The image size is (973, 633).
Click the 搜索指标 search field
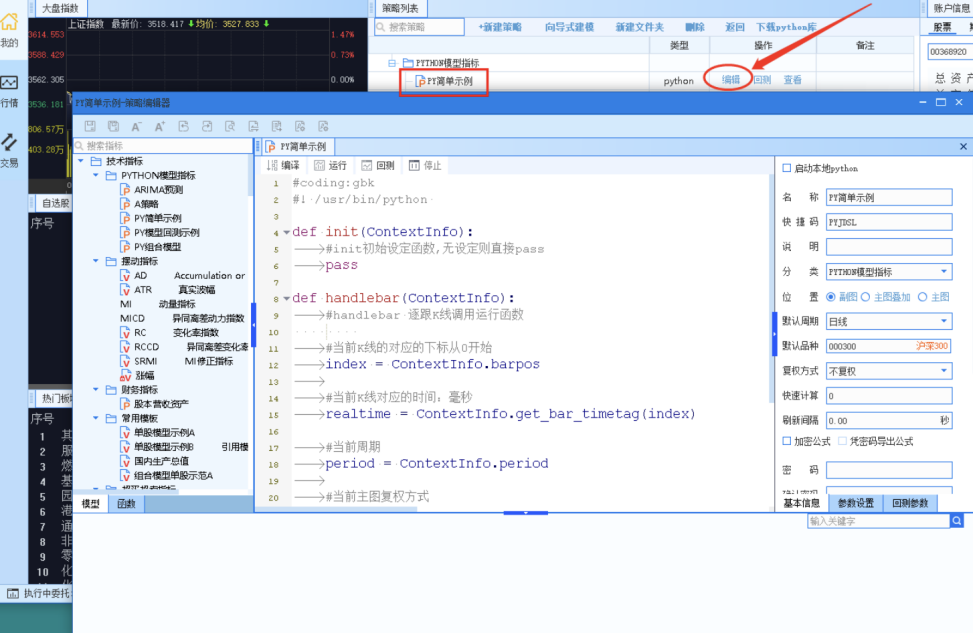point(160,146)
